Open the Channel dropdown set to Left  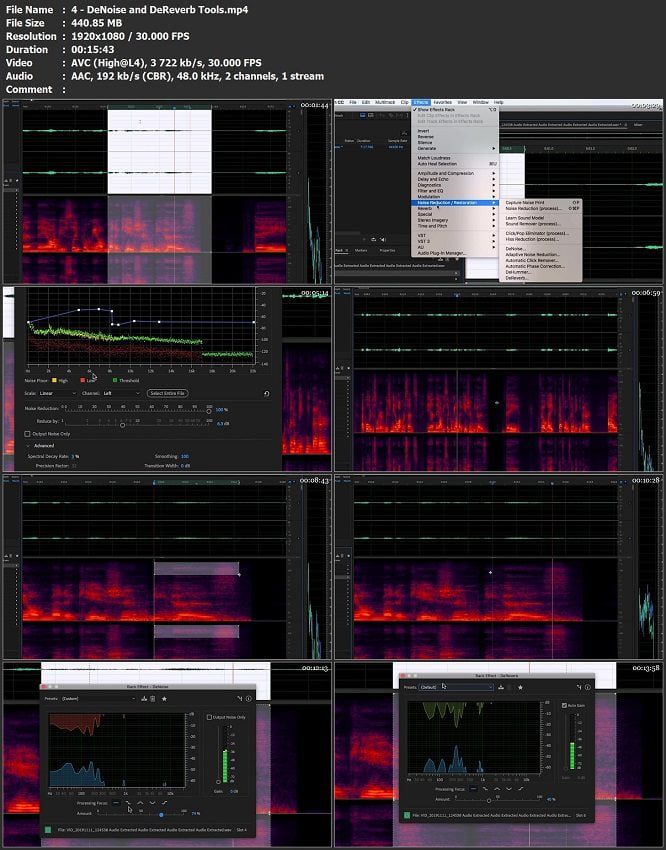tap(121, 393)
